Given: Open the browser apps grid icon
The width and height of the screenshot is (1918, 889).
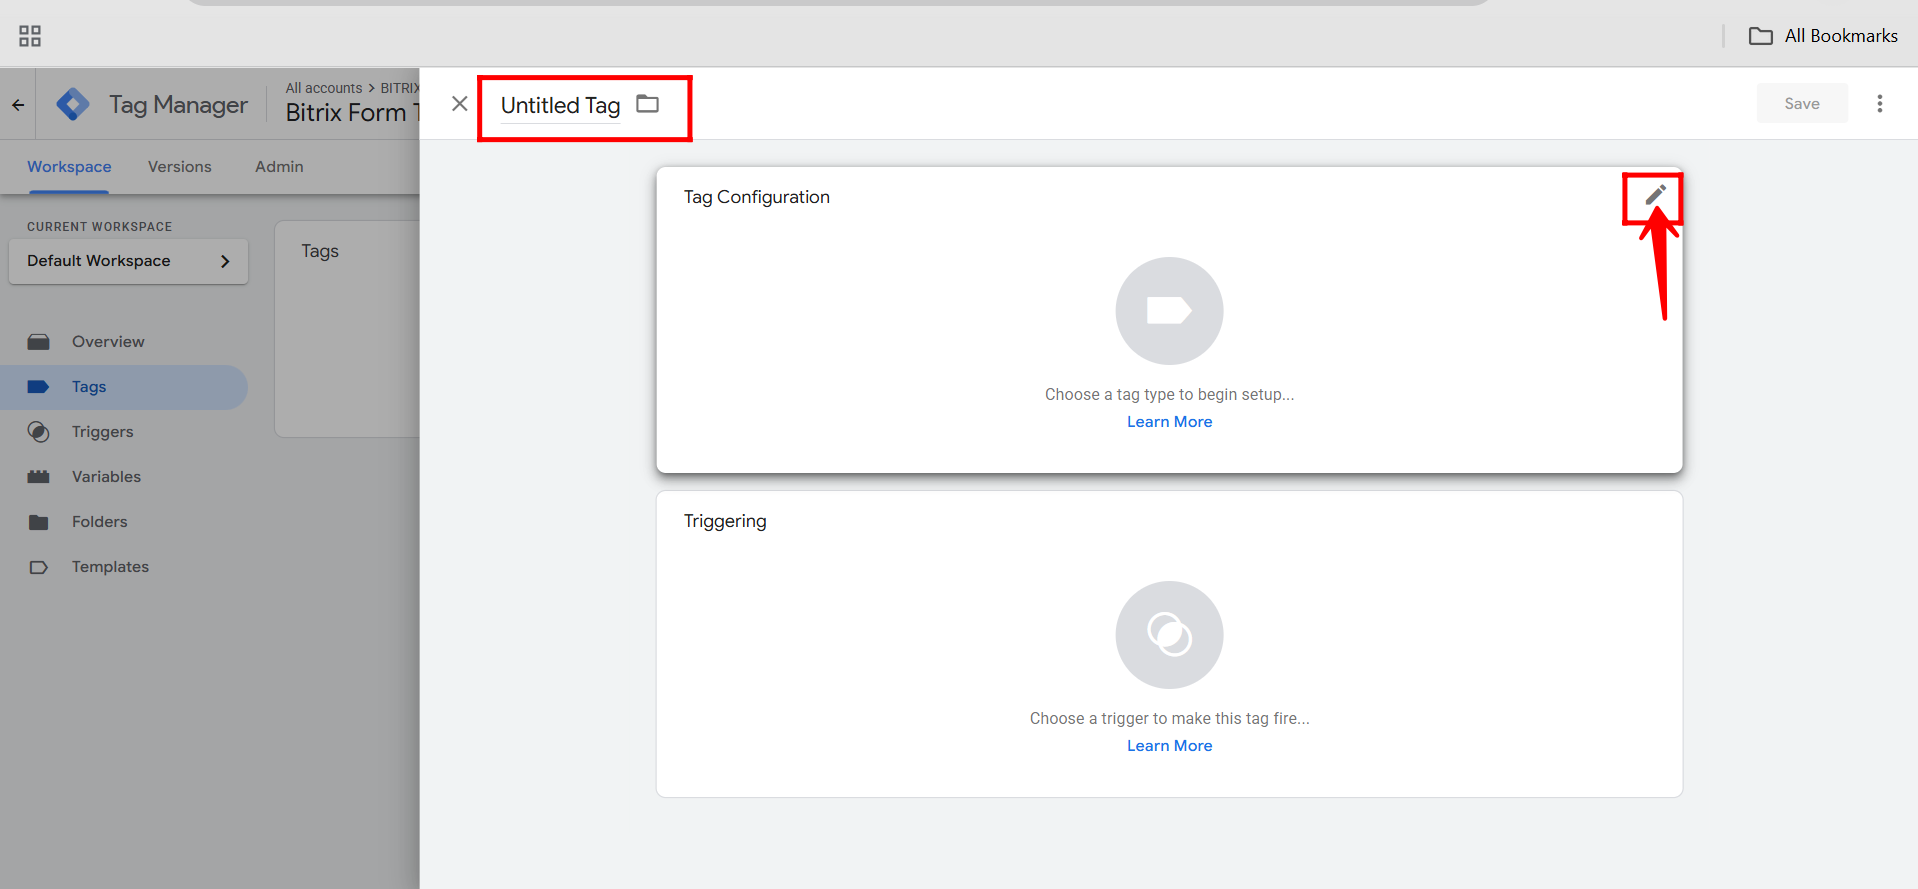Looking at the screenshot, I should click(x=30, y=36).
